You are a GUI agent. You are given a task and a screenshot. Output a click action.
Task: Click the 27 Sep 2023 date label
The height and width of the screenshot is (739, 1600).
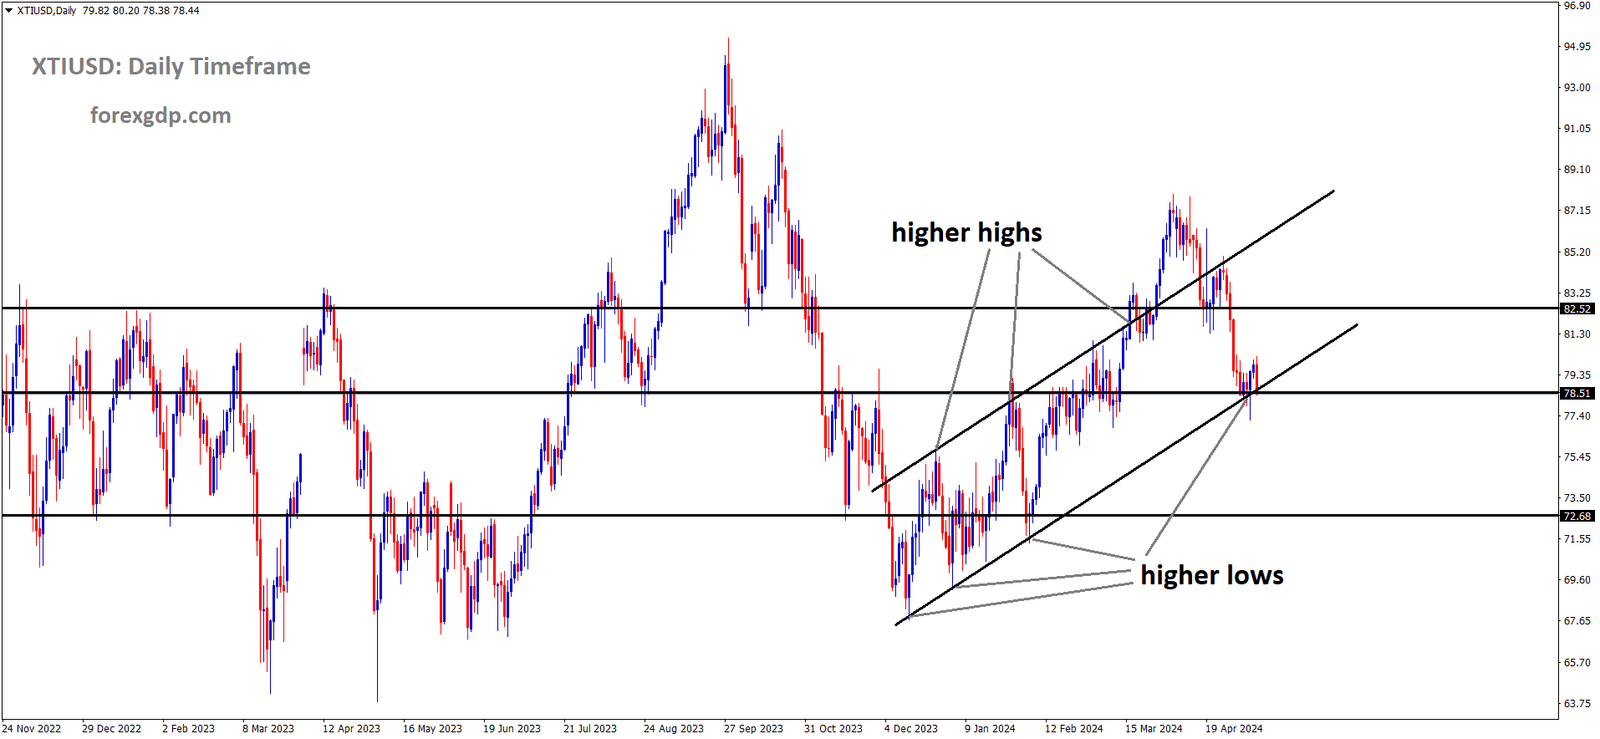click(x=754, y=729)
